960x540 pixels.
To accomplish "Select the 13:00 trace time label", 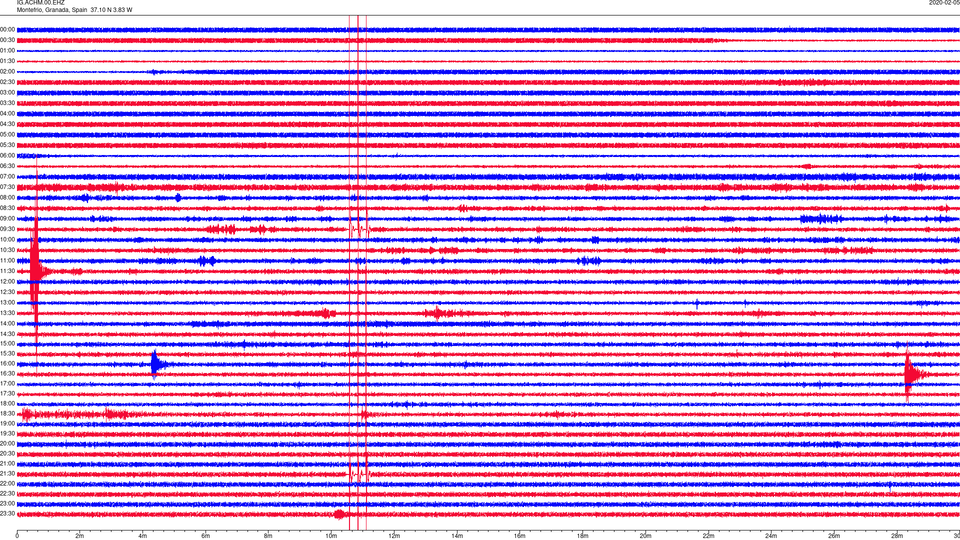I will (x=7, y=302).
